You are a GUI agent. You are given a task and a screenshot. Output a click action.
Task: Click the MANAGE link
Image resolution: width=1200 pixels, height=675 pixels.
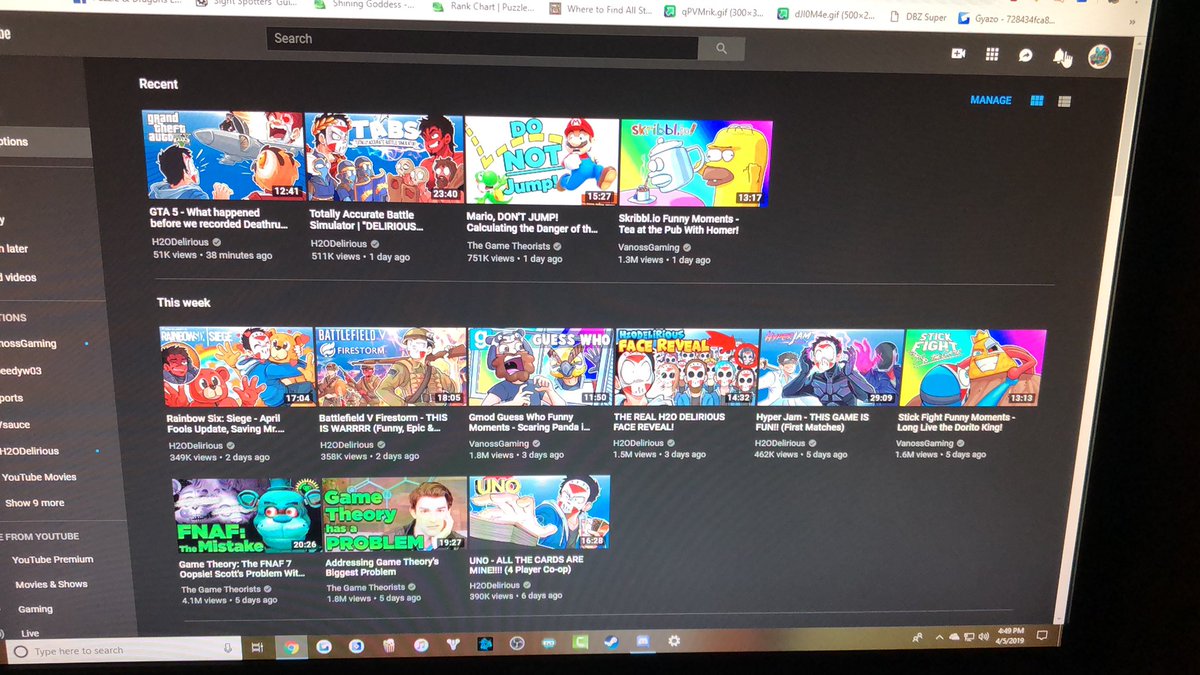click(991, 100)
